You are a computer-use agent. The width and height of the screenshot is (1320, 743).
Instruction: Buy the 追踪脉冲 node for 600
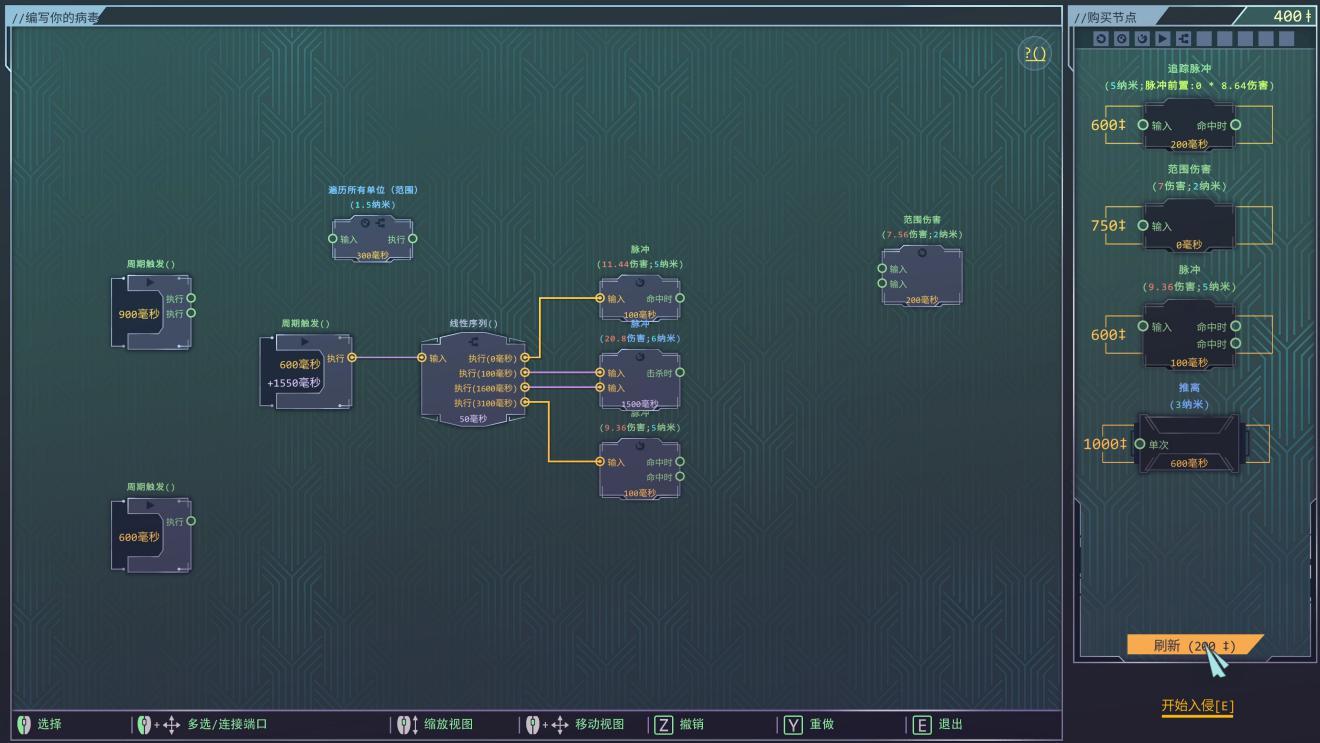(1189, 126)
